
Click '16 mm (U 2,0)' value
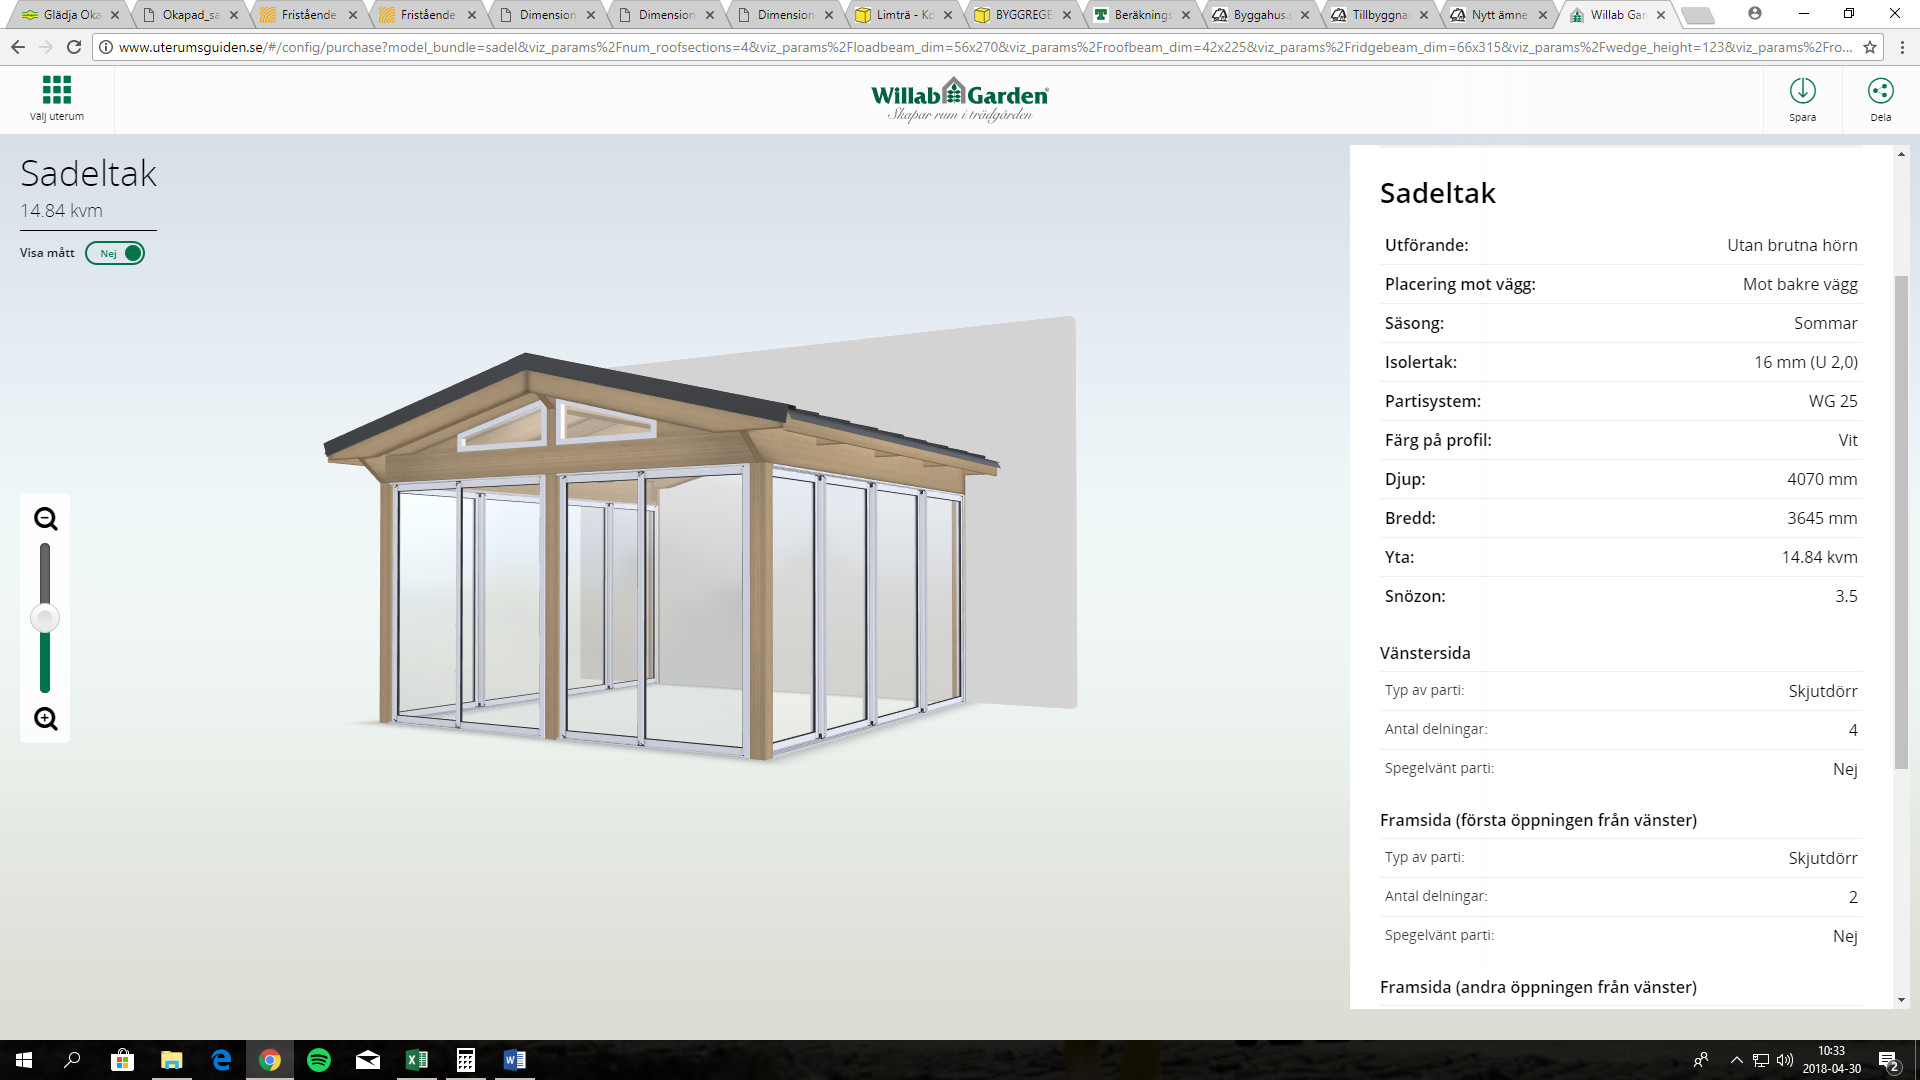[x=1805, y=362]
